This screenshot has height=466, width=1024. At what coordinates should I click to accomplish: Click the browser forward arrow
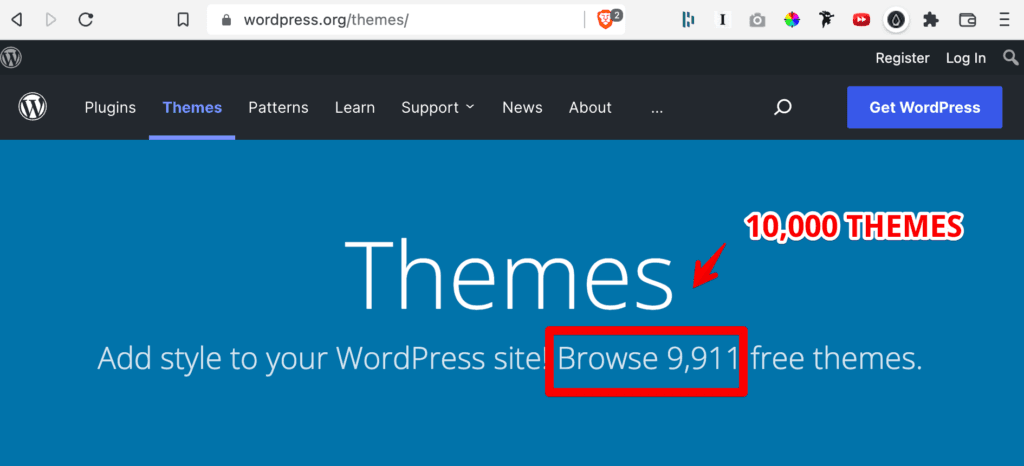coord(51,20)
